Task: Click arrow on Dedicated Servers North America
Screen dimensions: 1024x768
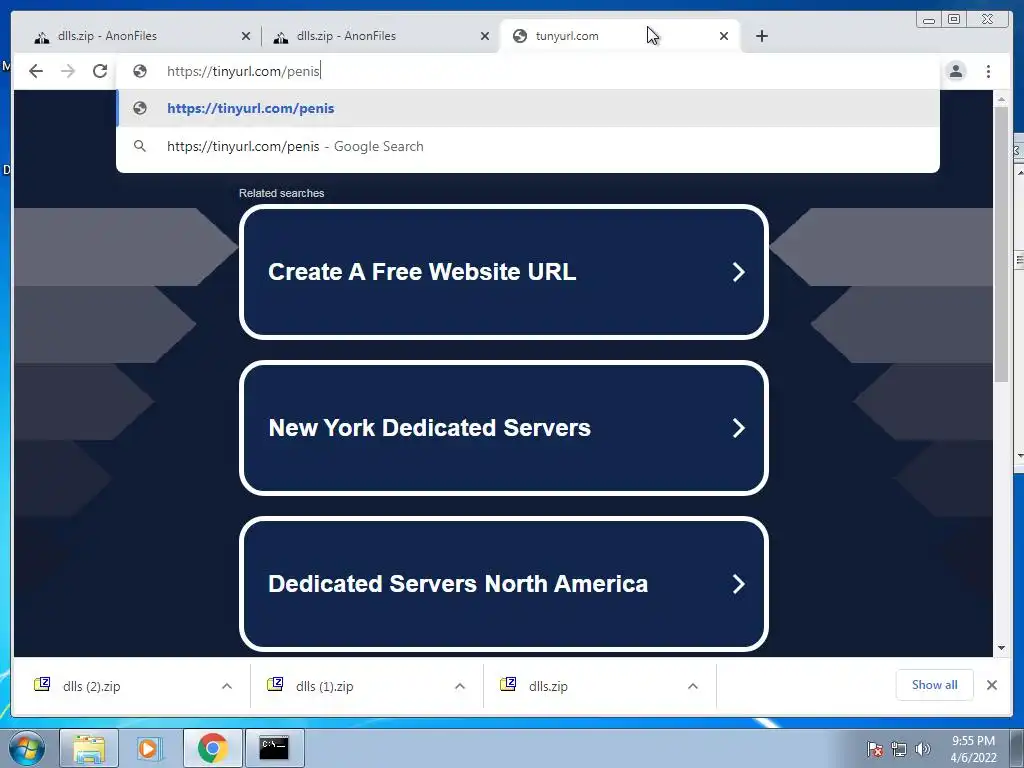Action: click(x=739, y=584)
